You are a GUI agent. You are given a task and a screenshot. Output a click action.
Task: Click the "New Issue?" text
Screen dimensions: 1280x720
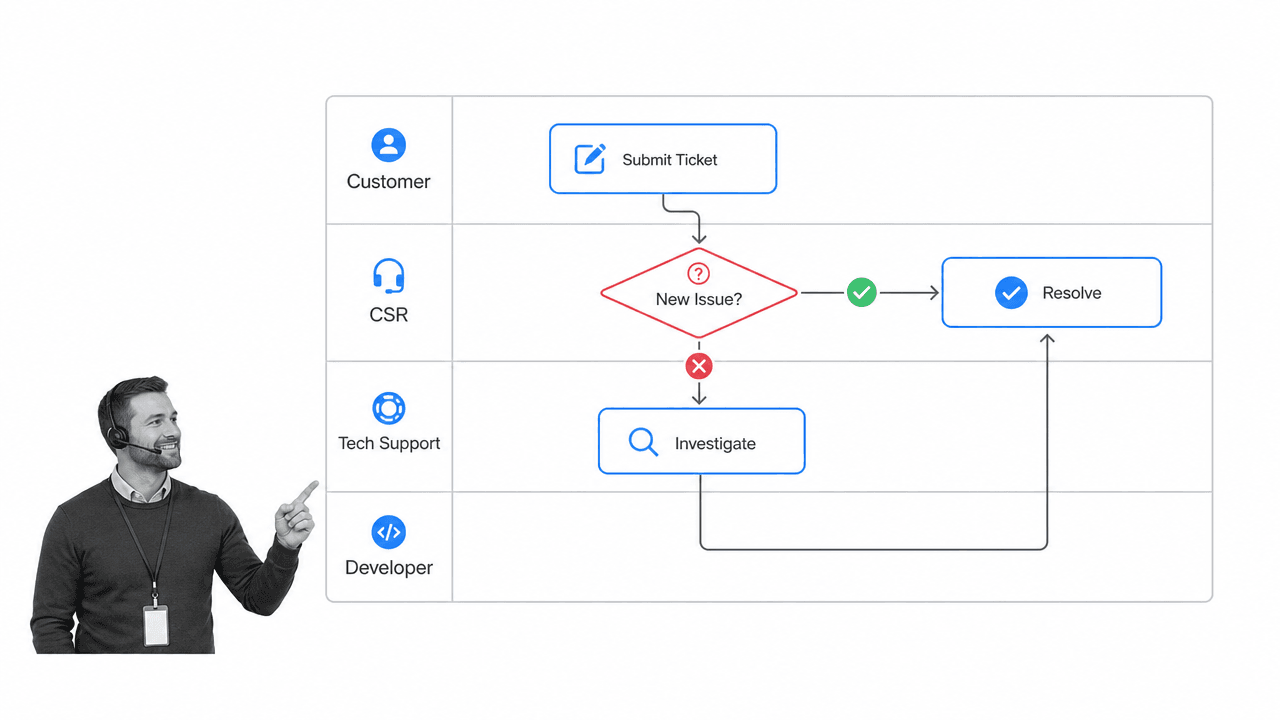pos(699,299)
